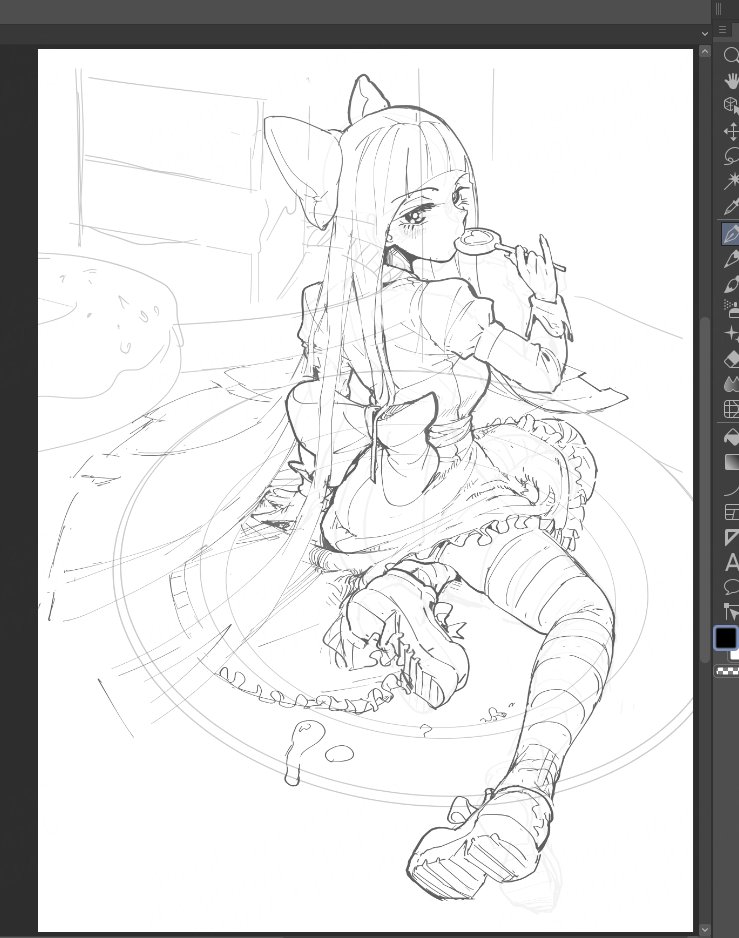Viewport: 739px width, 938px height.
Task: Select the Hand move-canvas tool
Action: 731,80
